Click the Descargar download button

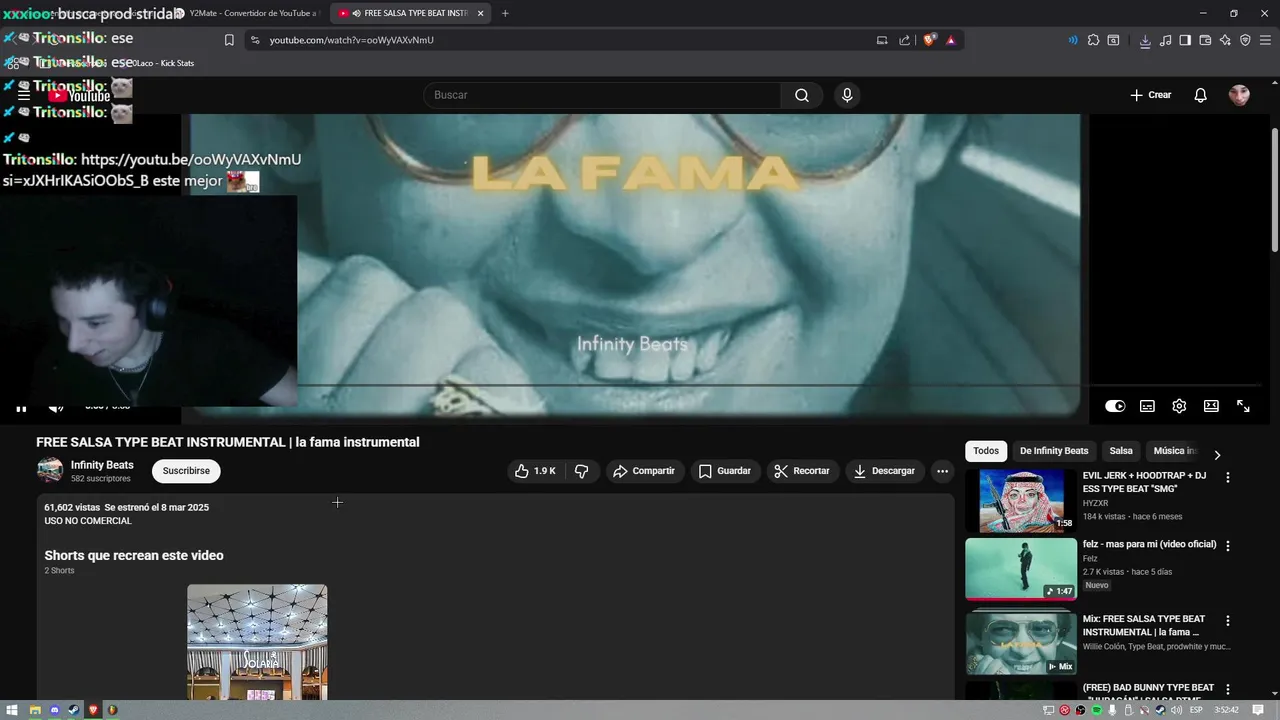coord(885,471)
